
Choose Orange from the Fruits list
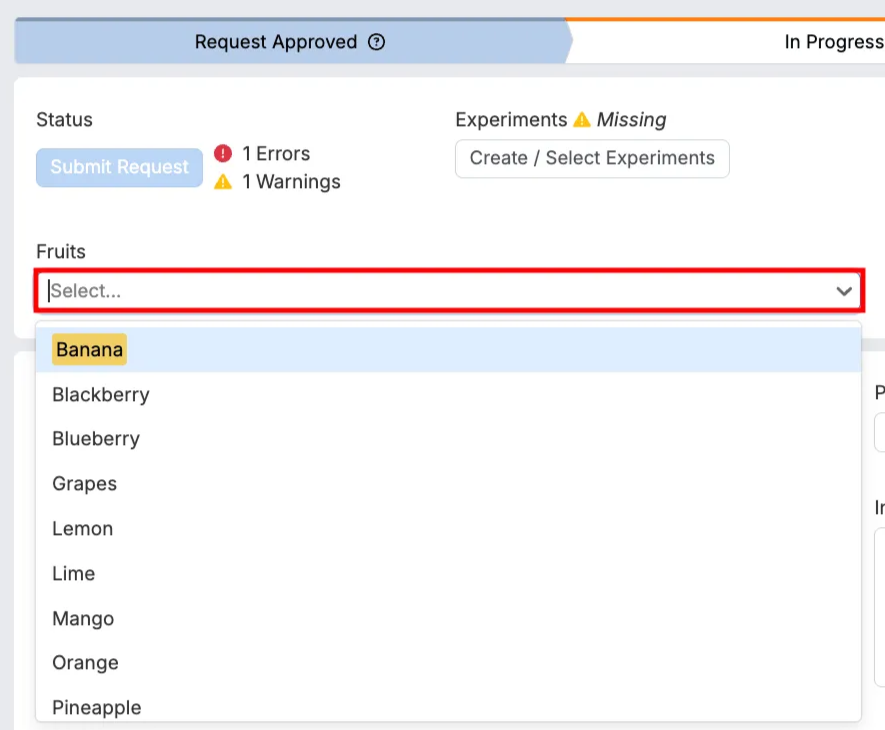click(85, 663)
